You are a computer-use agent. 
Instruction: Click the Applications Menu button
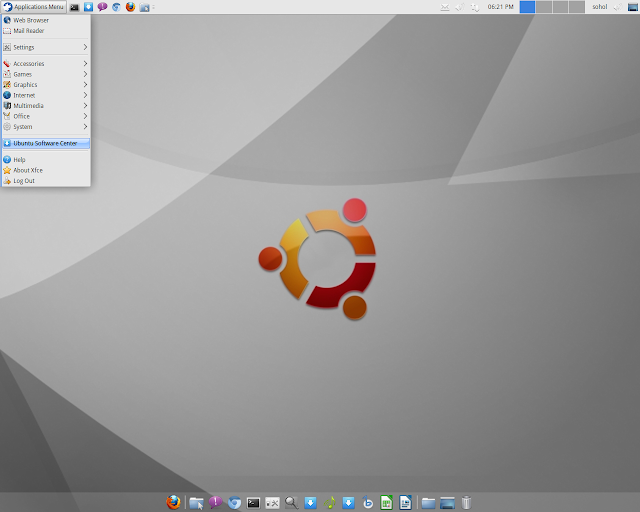(x=34, y=7)
